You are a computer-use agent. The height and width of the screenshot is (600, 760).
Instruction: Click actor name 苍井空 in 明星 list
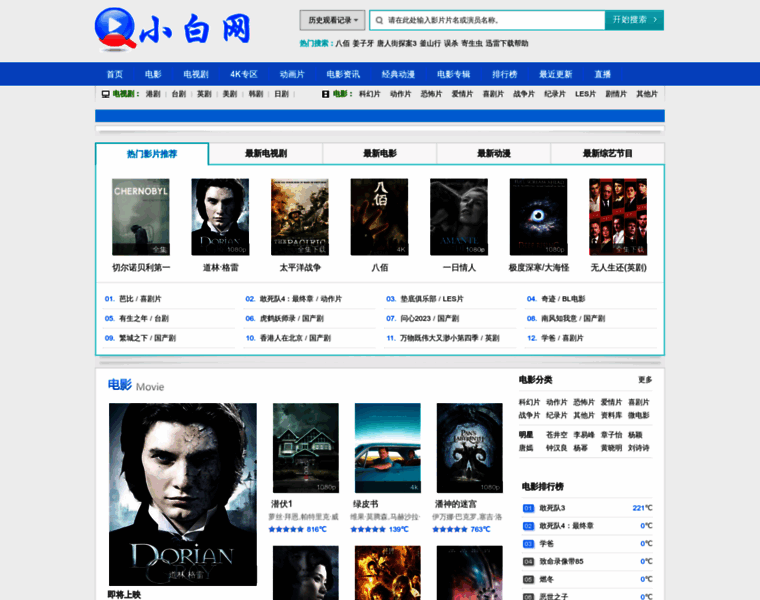556,435
